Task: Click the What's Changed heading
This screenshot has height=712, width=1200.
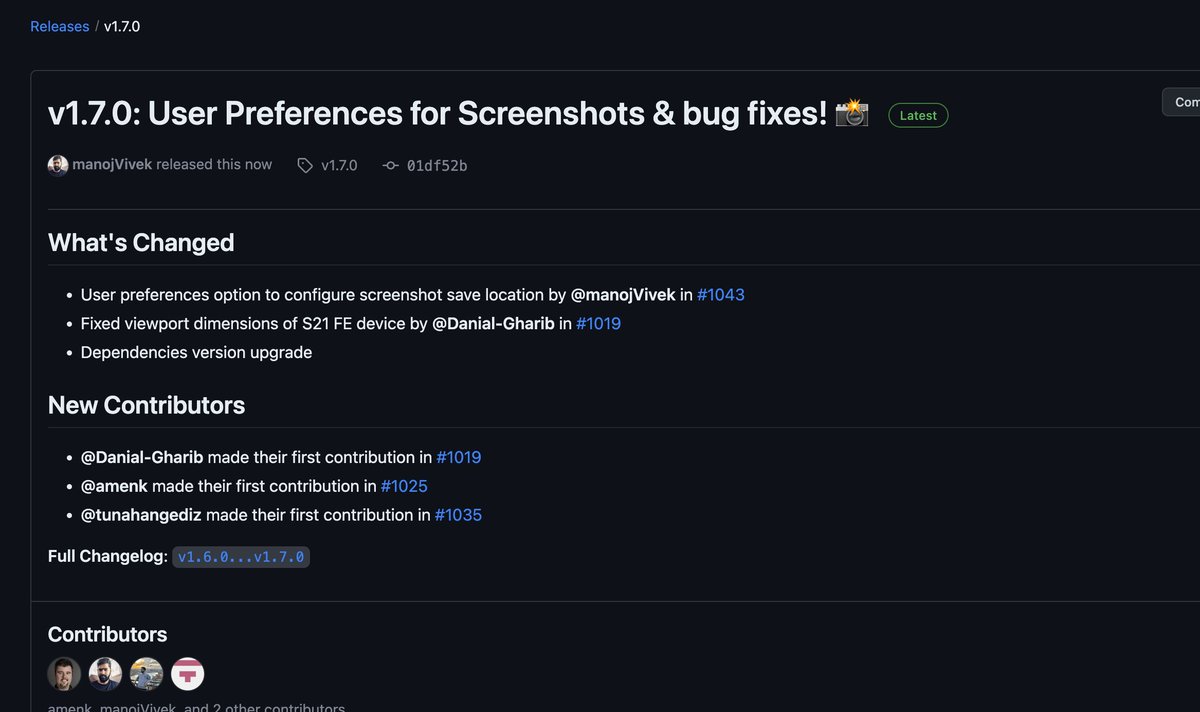Action: [141, 243]
